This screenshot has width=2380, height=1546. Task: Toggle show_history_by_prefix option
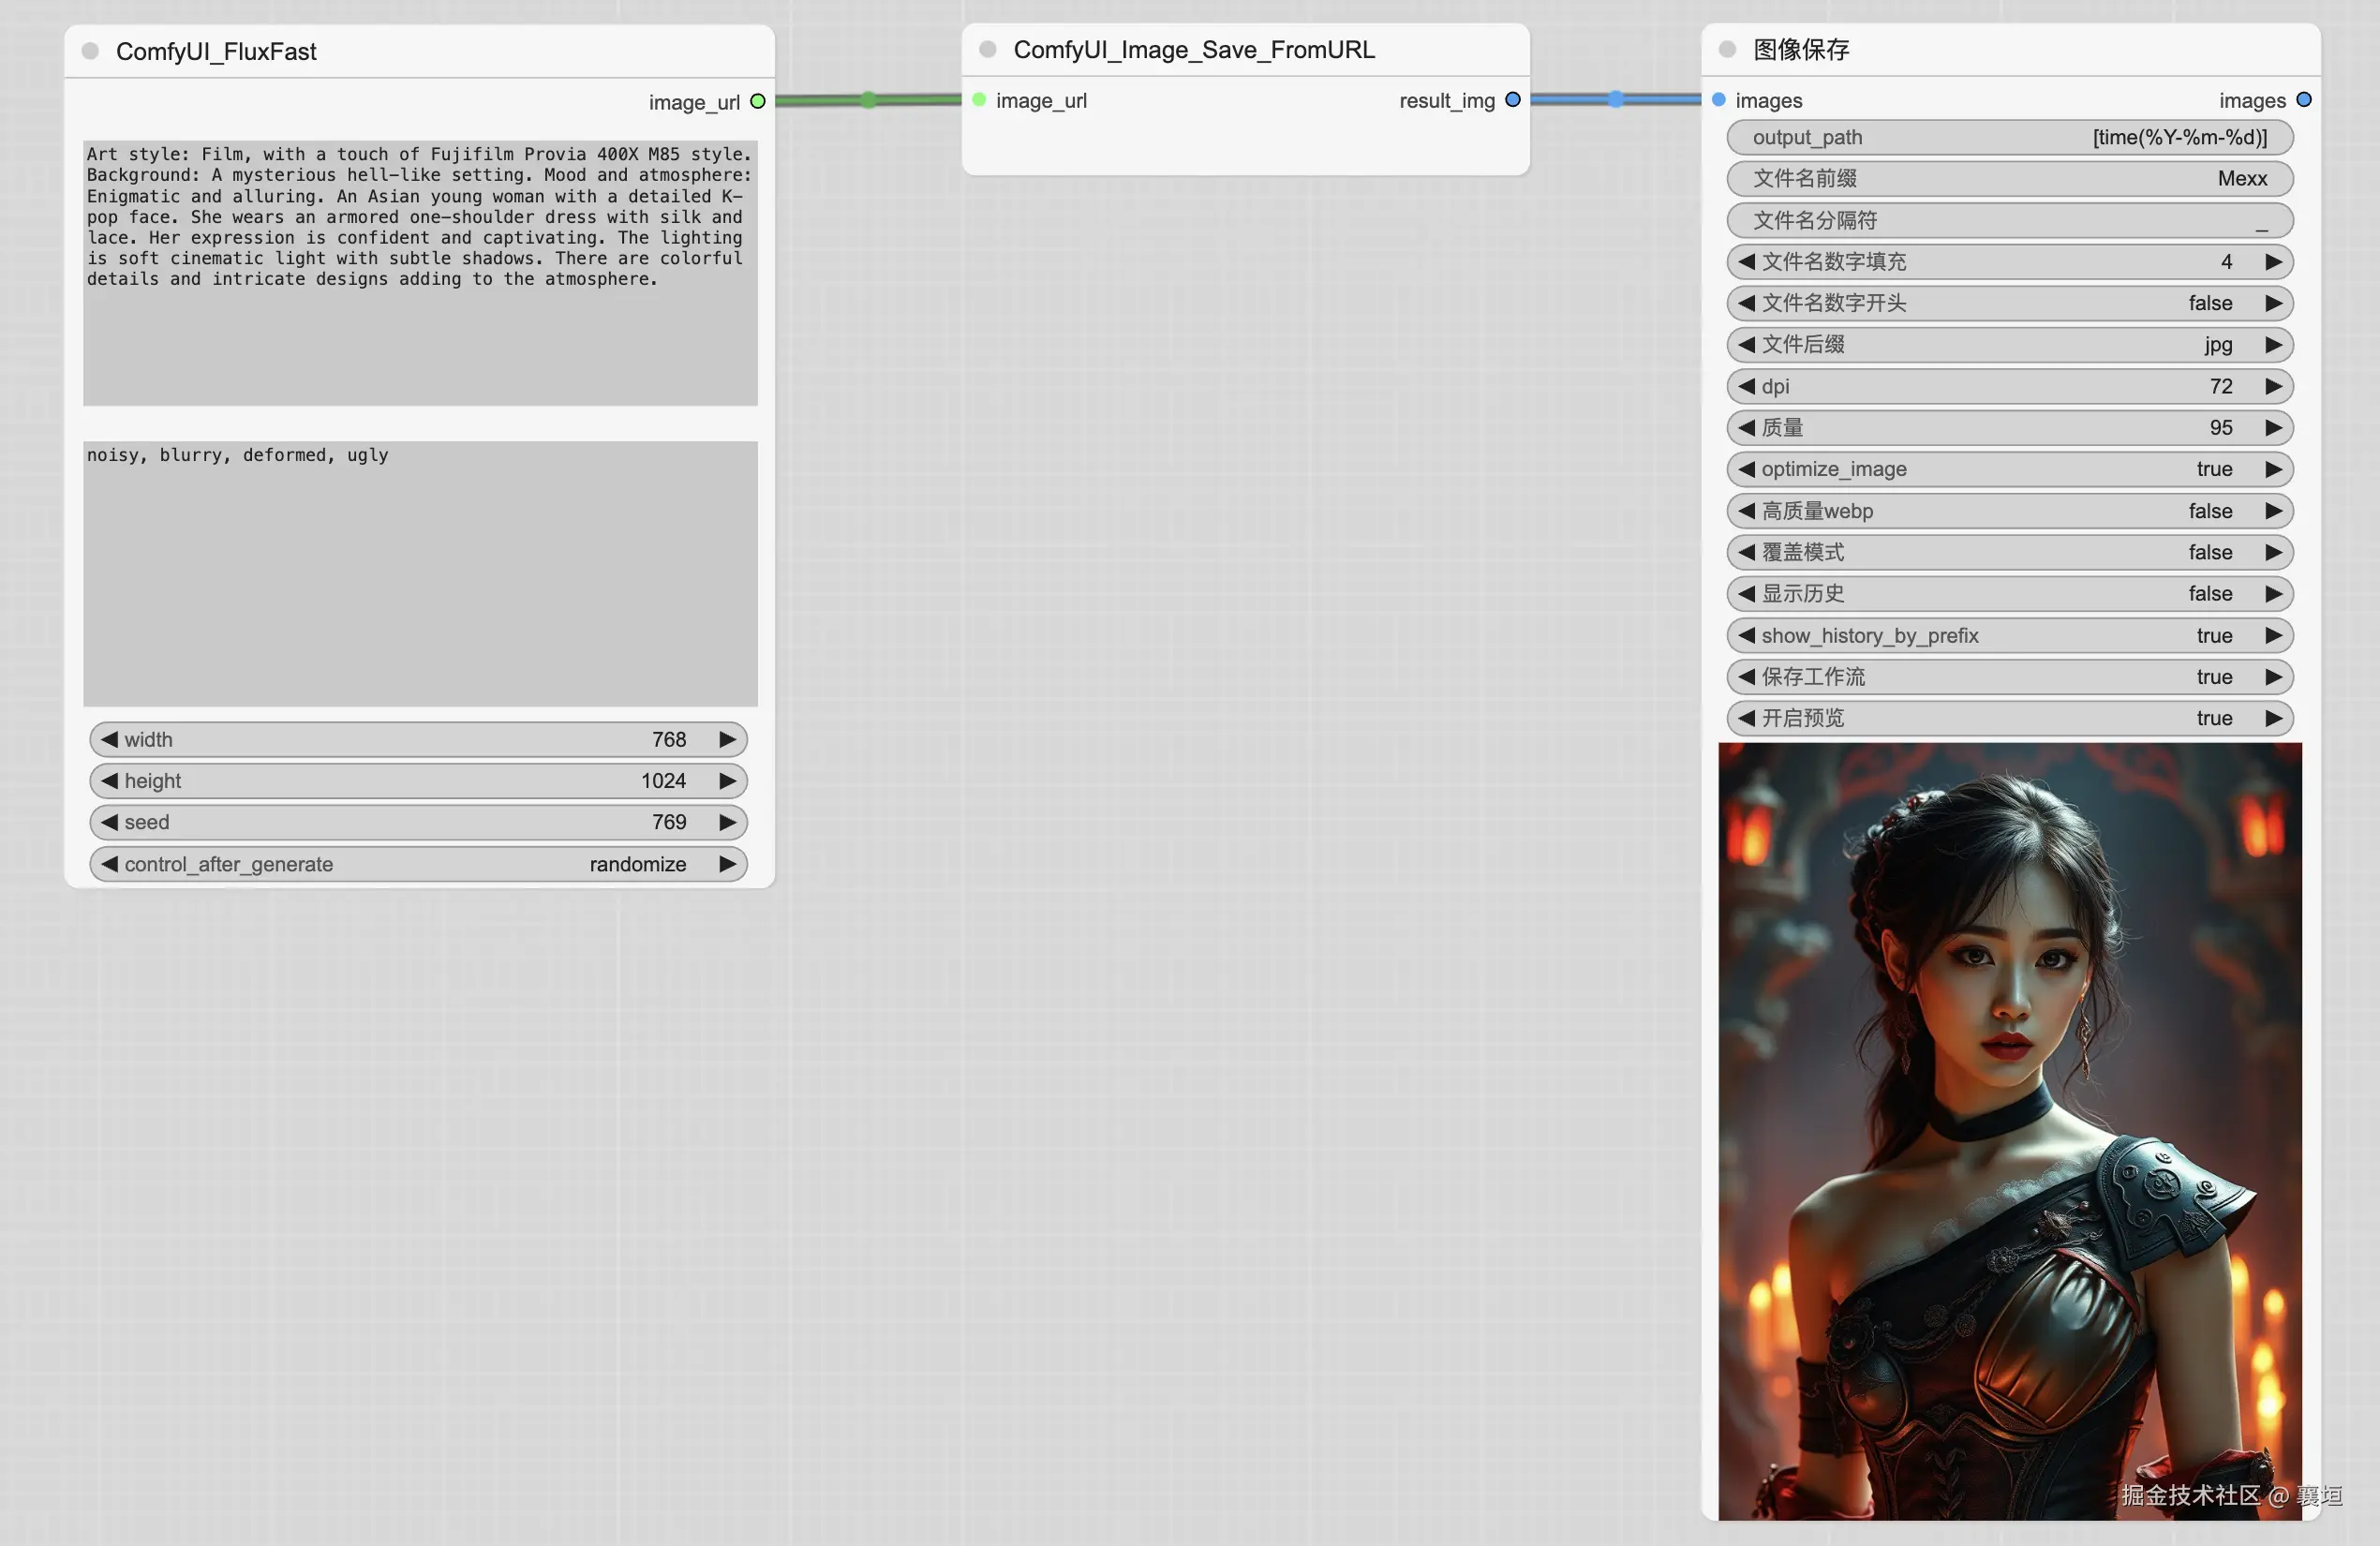pos(2009,635)
